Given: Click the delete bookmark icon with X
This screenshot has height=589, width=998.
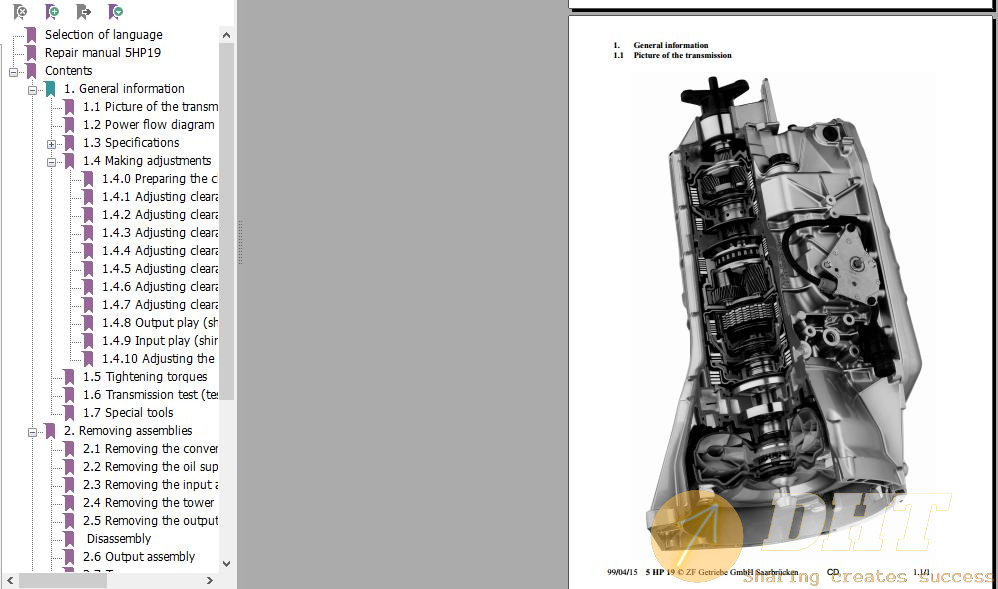Looking at the screenshot, I should point(20,12).
